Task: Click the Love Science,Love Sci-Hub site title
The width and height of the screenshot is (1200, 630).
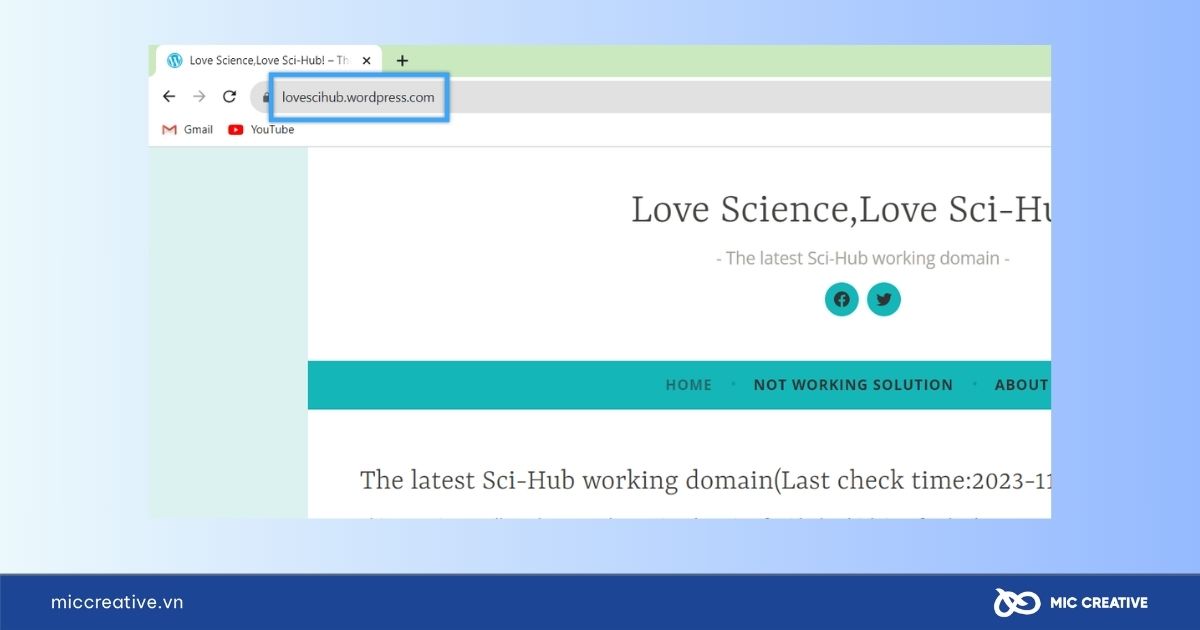Action: click(x=841, y=210)
